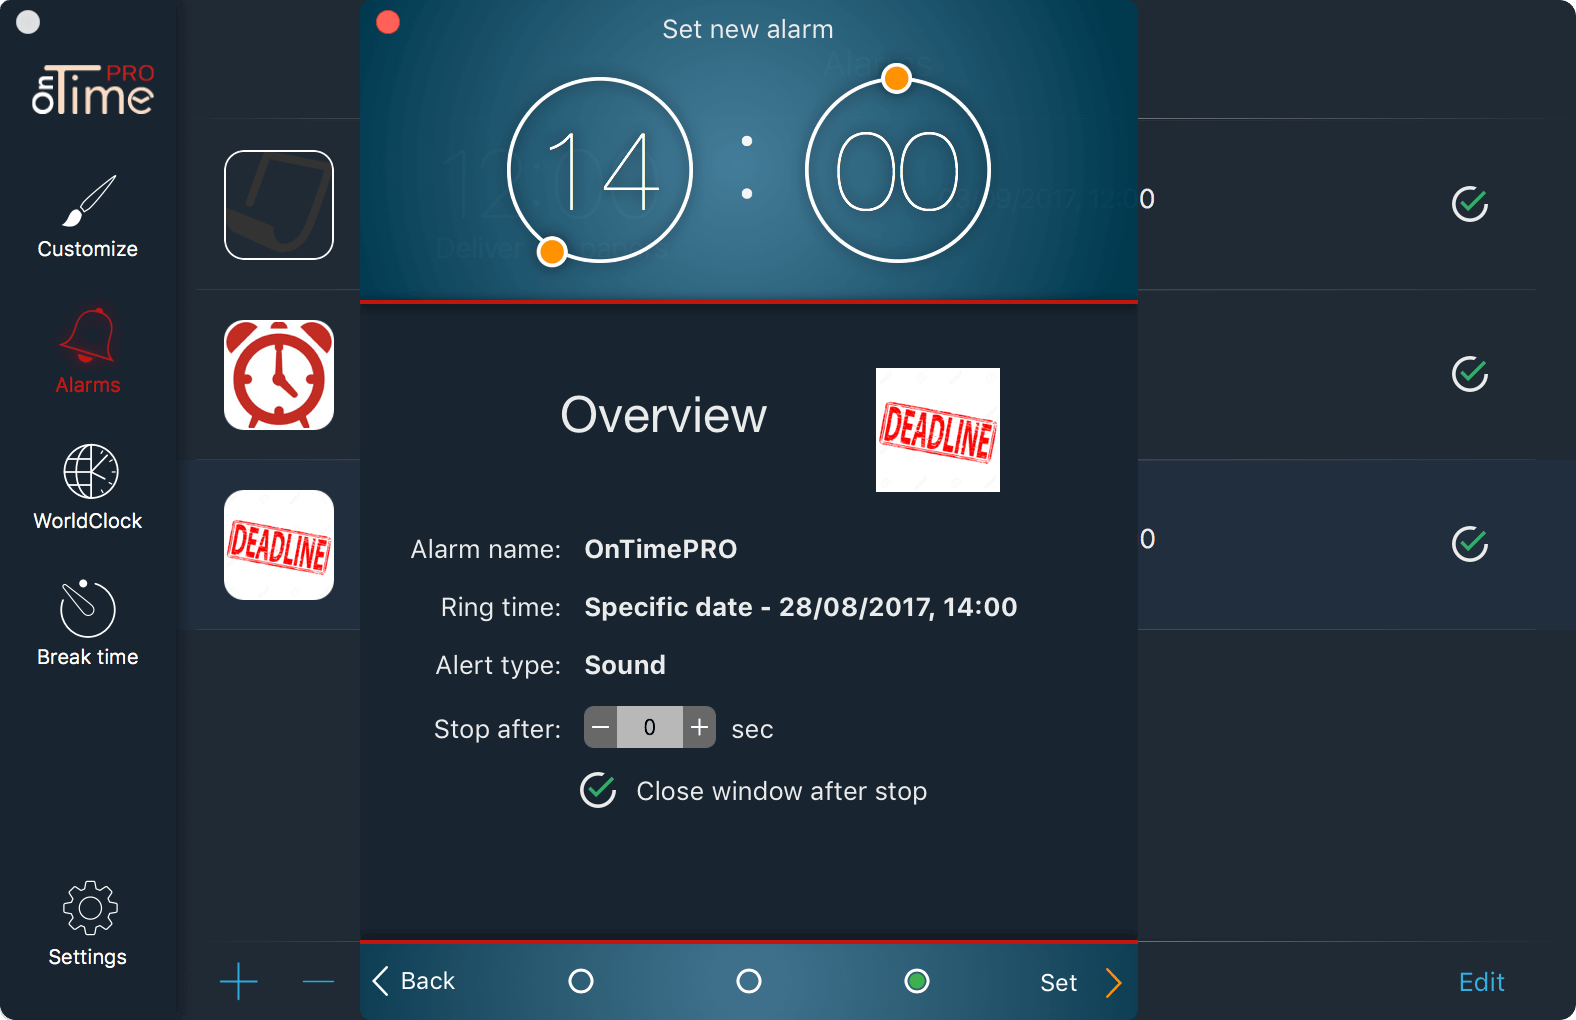The width and height of the screenshot is (1576, 1020).
Task: Toggle enabled checkmark for DEADLINE alarm row
Action: [x=1470, y=544]
